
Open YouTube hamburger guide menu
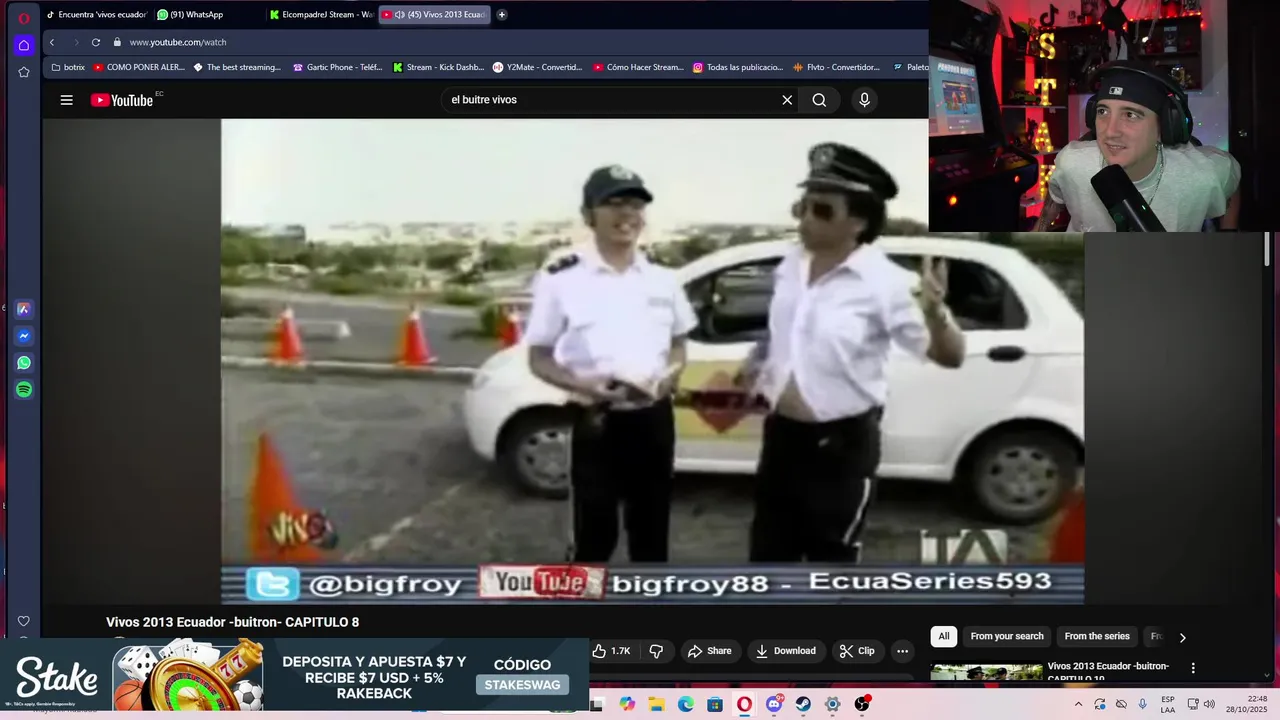[x=66, y=100]
